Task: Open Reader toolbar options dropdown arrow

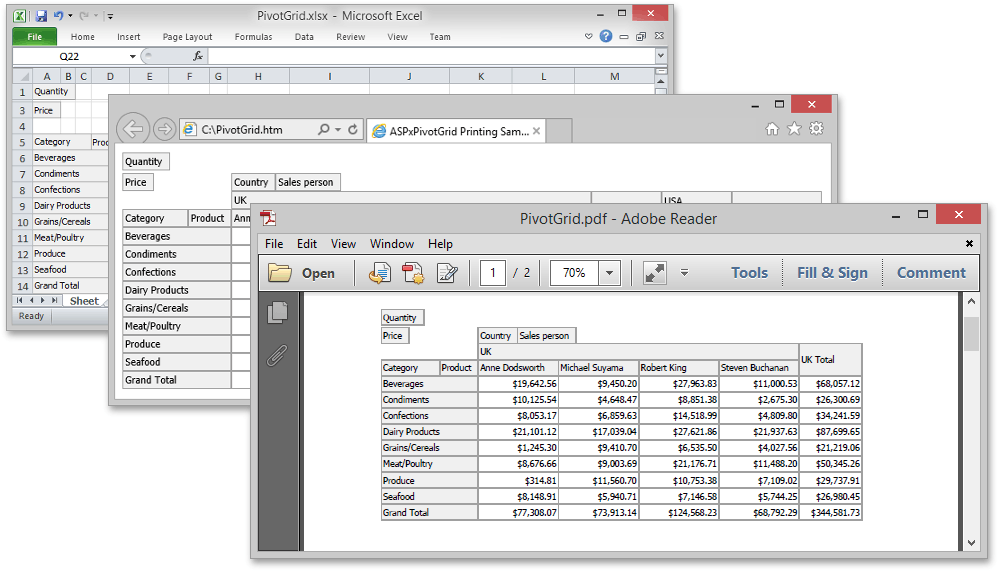Action: point(684,272)
